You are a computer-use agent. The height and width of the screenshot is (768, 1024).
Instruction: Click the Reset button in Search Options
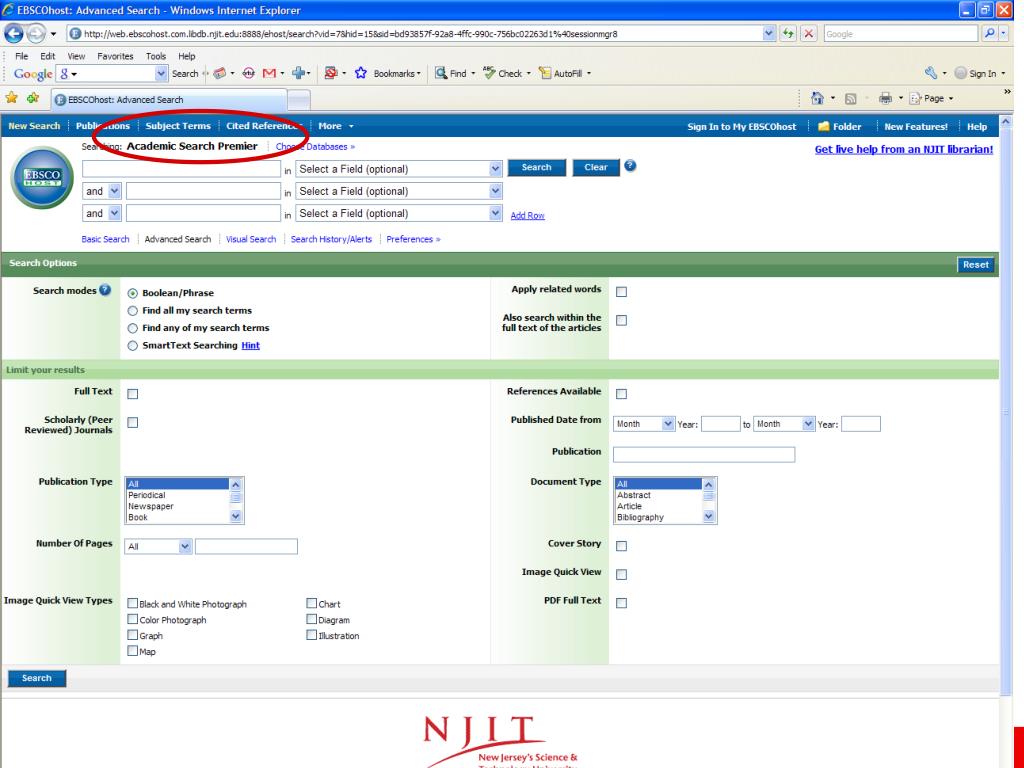(x=976, y=264)
